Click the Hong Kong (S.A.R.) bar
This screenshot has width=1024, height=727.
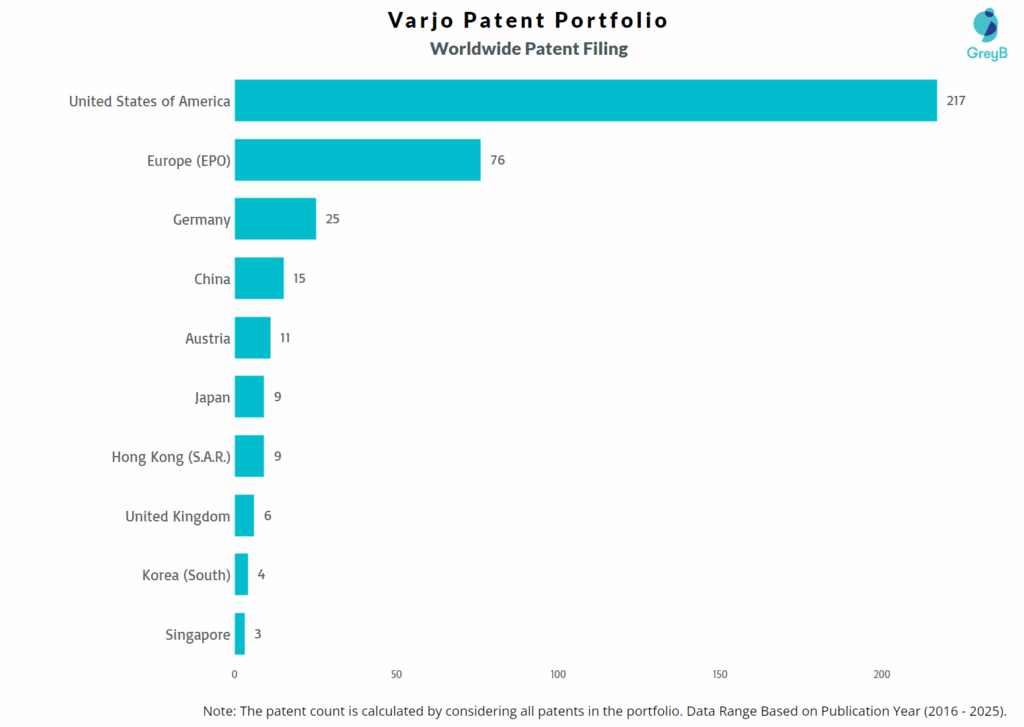click(x=249, y=456)
